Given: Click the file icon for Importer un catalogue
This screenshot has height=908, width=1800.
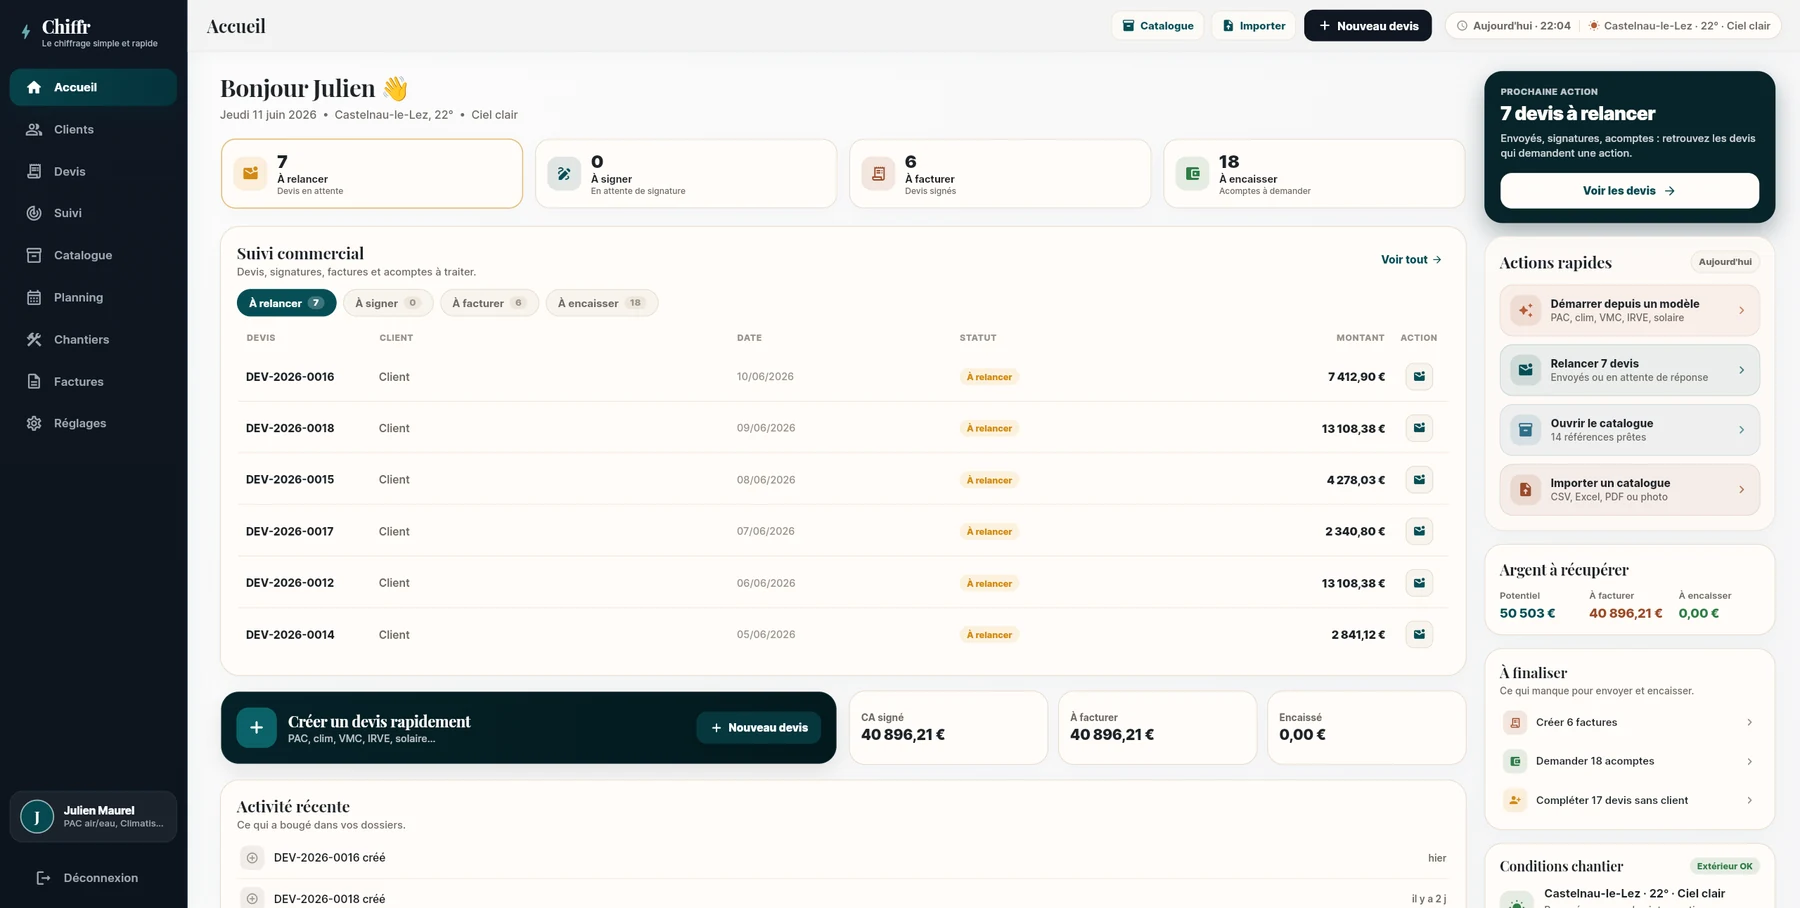Looking at the screenshot, I should point(1526,490).
